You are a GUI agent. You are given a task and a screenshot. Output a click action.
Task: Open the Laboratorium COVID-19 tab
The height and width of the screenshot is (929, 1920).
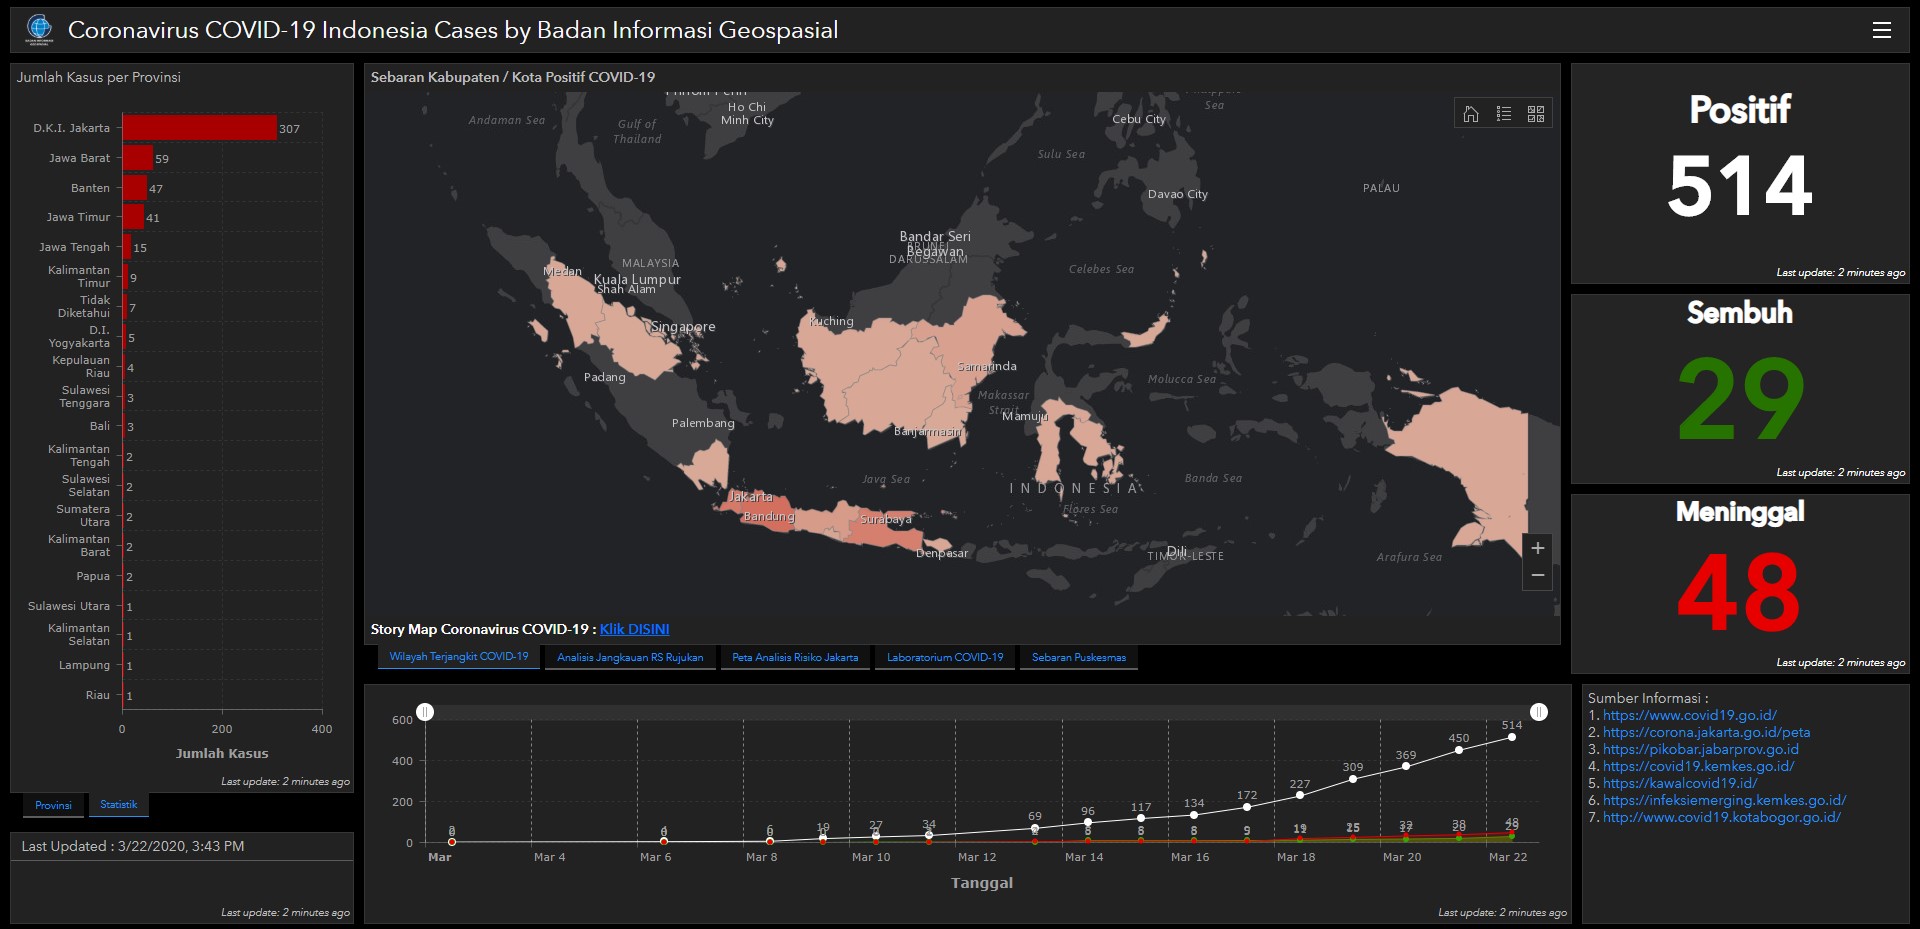click(x=945, y=657)
